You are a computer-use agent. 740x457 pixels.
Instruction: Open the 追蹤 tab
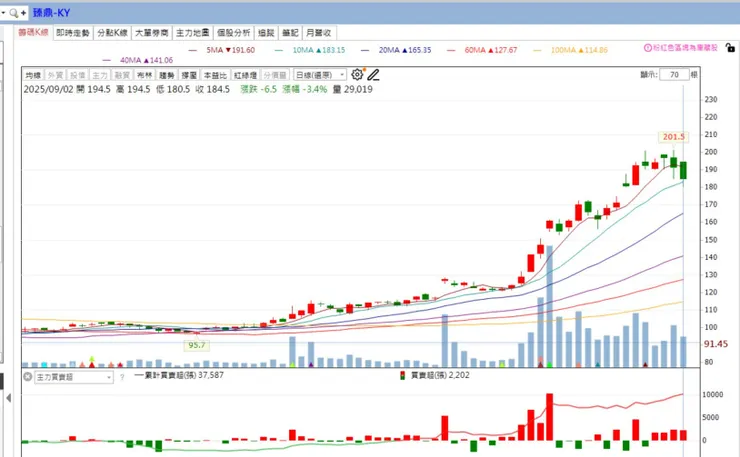[x=266, y=33]
